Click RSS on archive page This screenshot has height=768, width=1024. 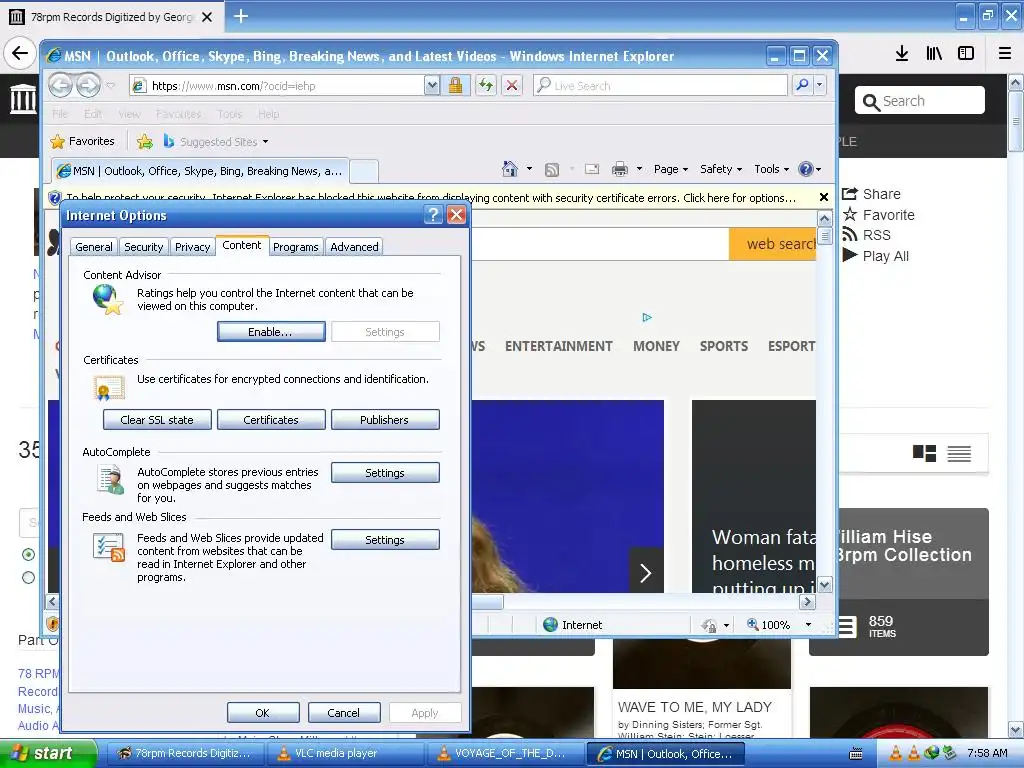[x=866, y=235]
